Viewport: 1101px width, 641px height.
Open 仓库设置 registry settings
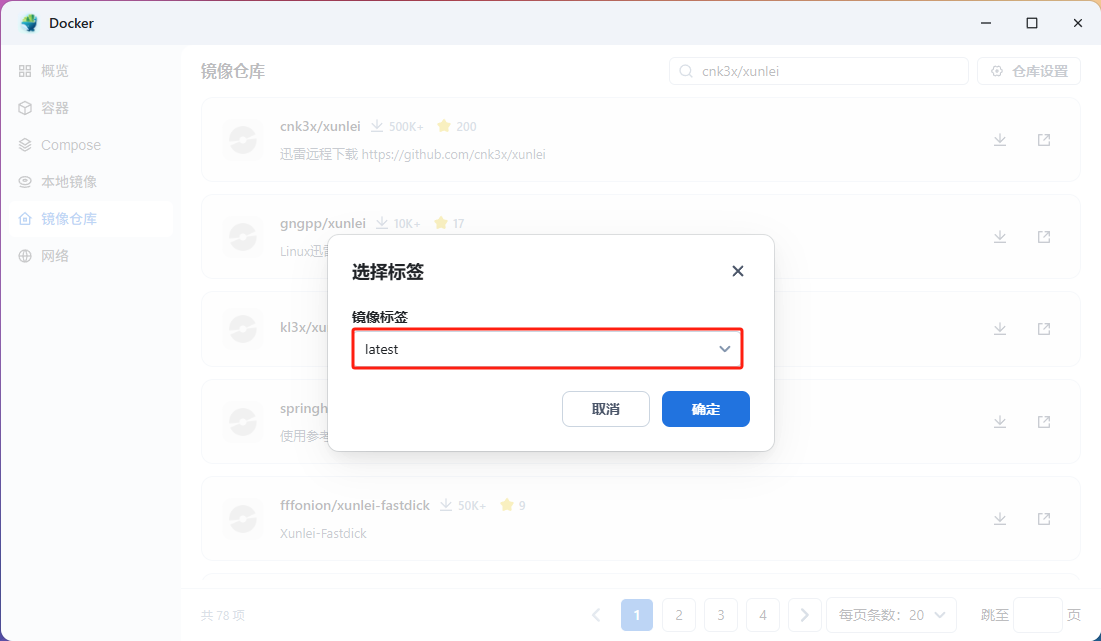click(x=1029, y=71)
